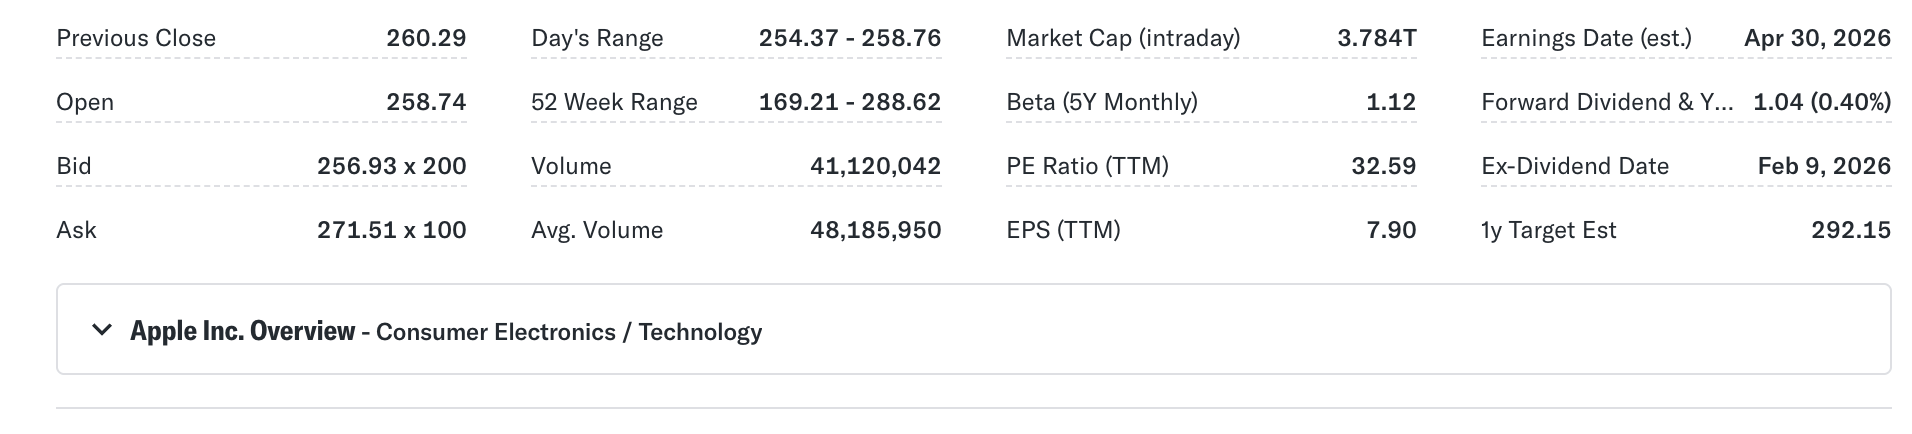Image resolution: width=1912 pixels, height=434 pixels.
Task: Select the PE Ratio (TTM) label
Action: coord(1087,166)
